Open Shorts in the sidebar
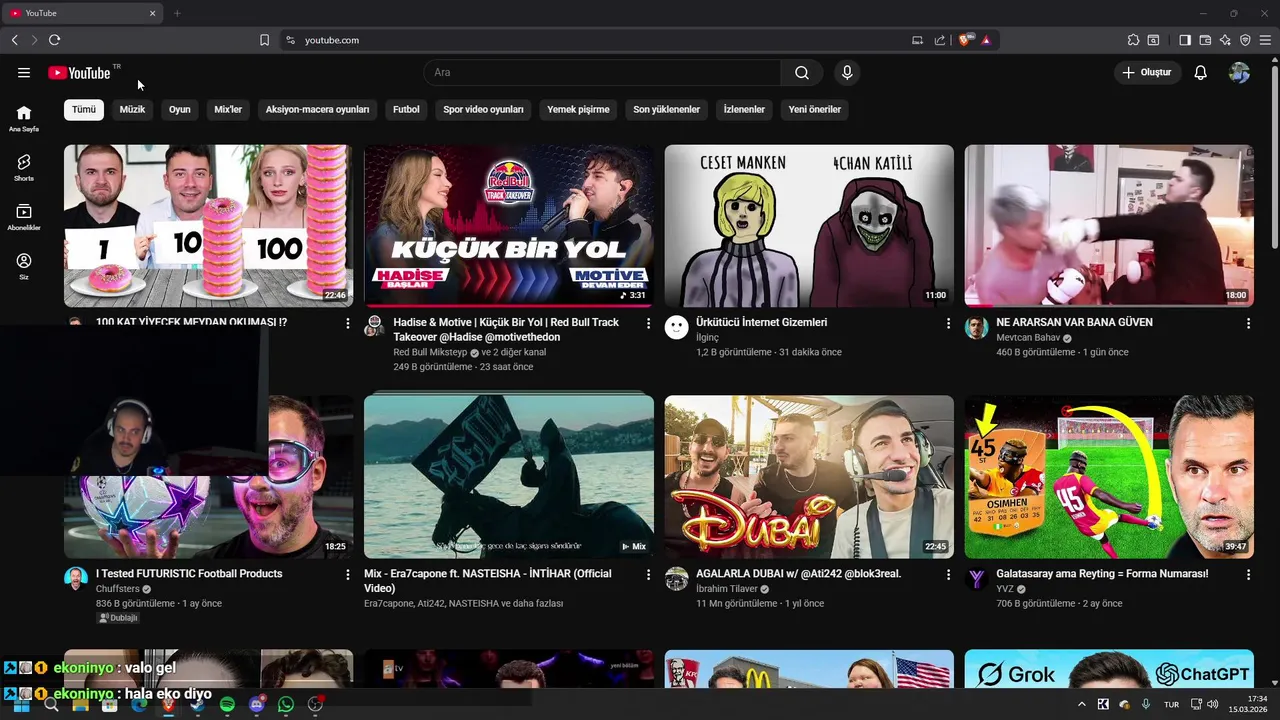This screenshot has width=1280, height=720. [24, 168]
